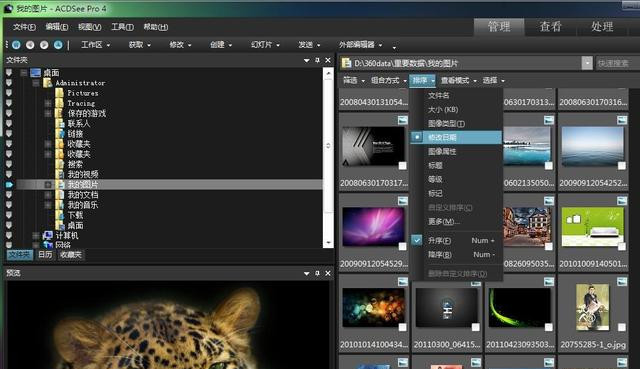Screen dimensions: 640x369
Task: Click the up-folder navigation icon
Action: (58, 45)
